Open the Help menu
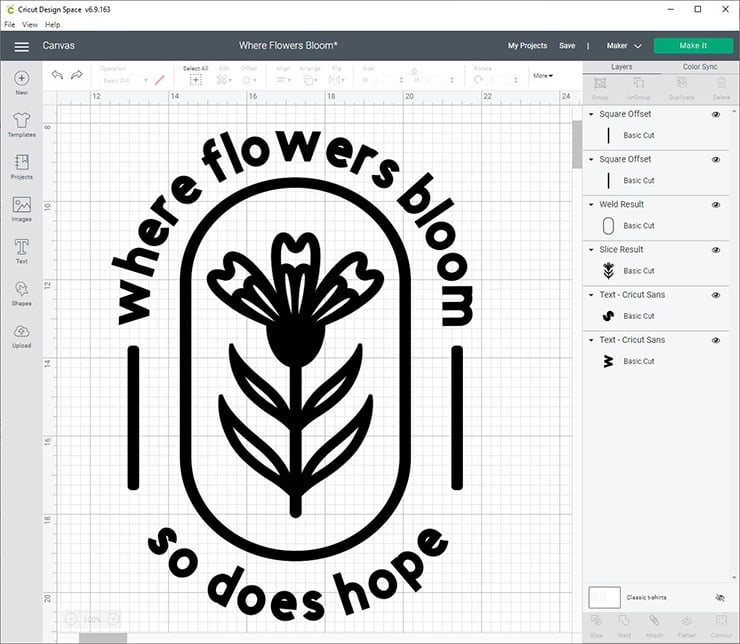This screenshot has height=644, width=740. (x=52, y=25)
